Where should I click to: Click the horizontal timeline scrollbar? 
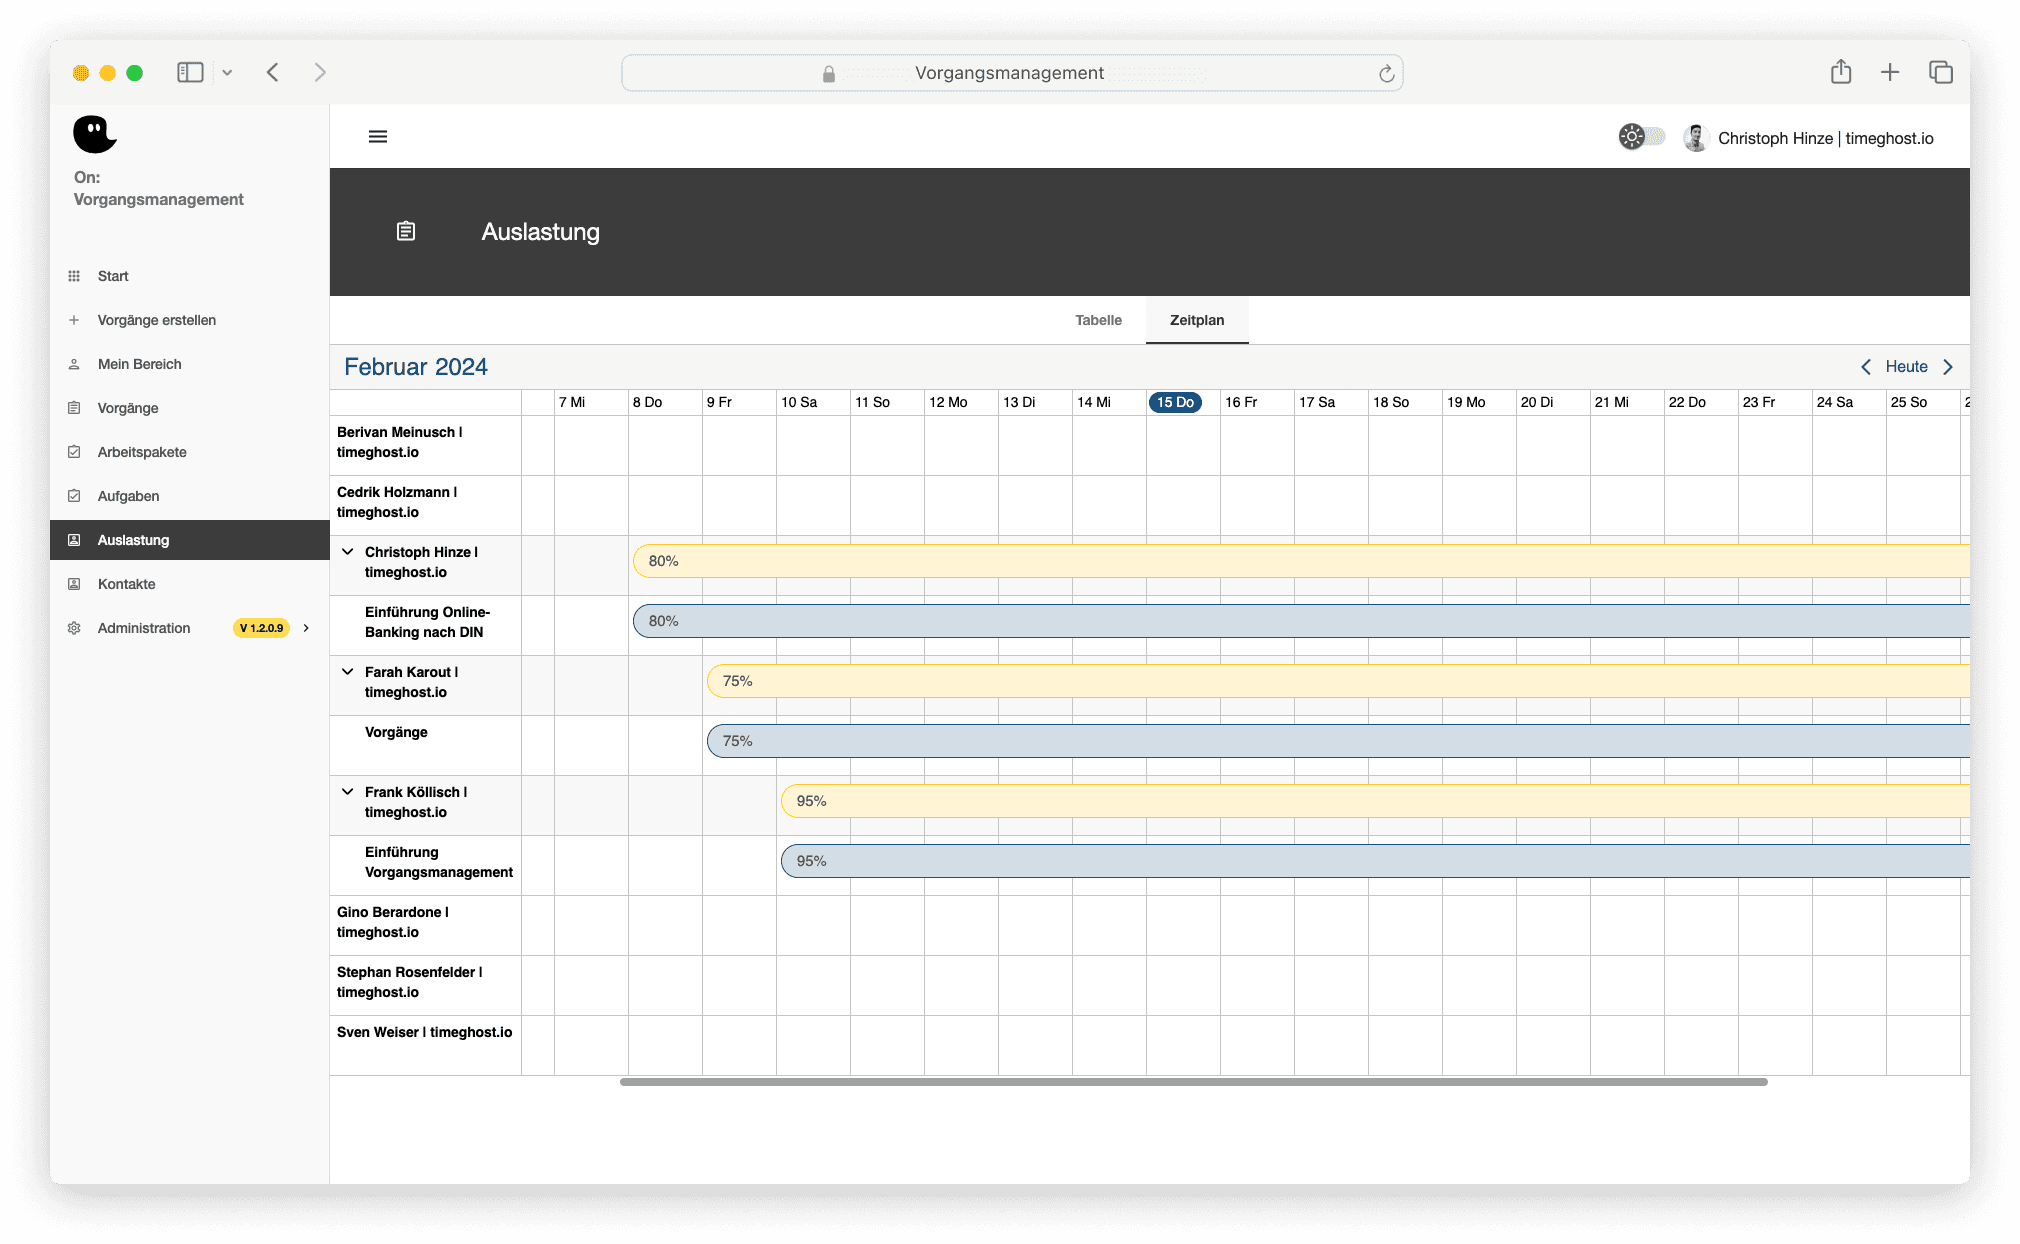(x=1194, y=1082)
